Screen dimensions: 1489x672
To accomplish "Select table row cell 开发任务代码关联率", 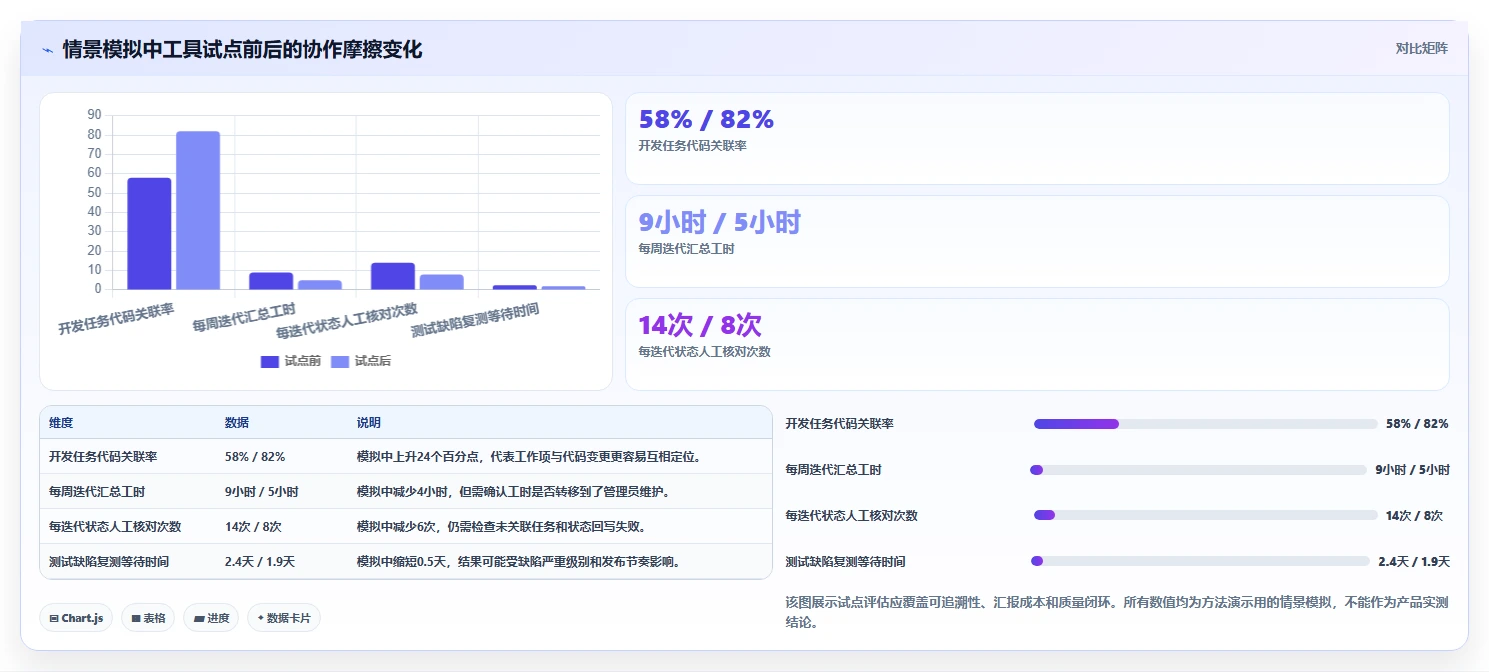I will tap(103, 457).
